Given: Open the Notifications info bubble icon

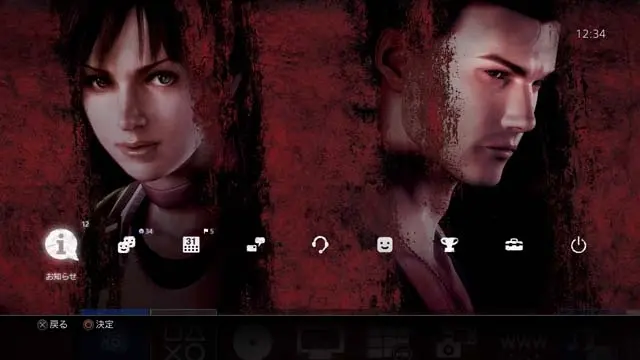Looking at the screenshot, I should point(61,245).
